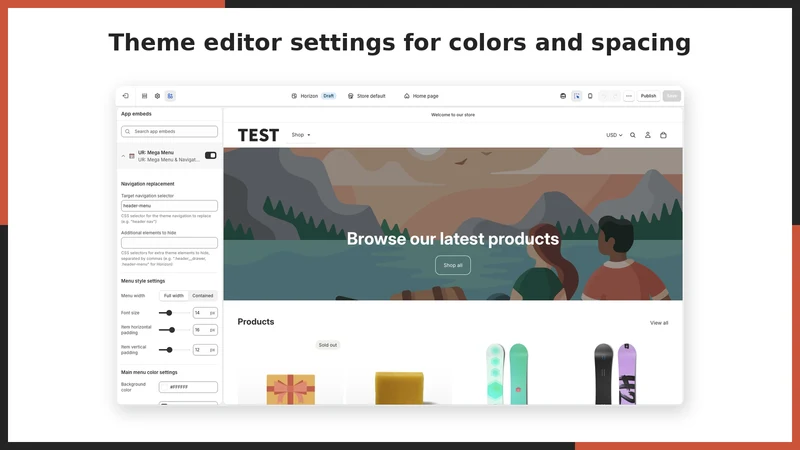Click the Home page house icon
This screenshot has height=450, width=800.
pyautogui.click(x=407, y=96)
